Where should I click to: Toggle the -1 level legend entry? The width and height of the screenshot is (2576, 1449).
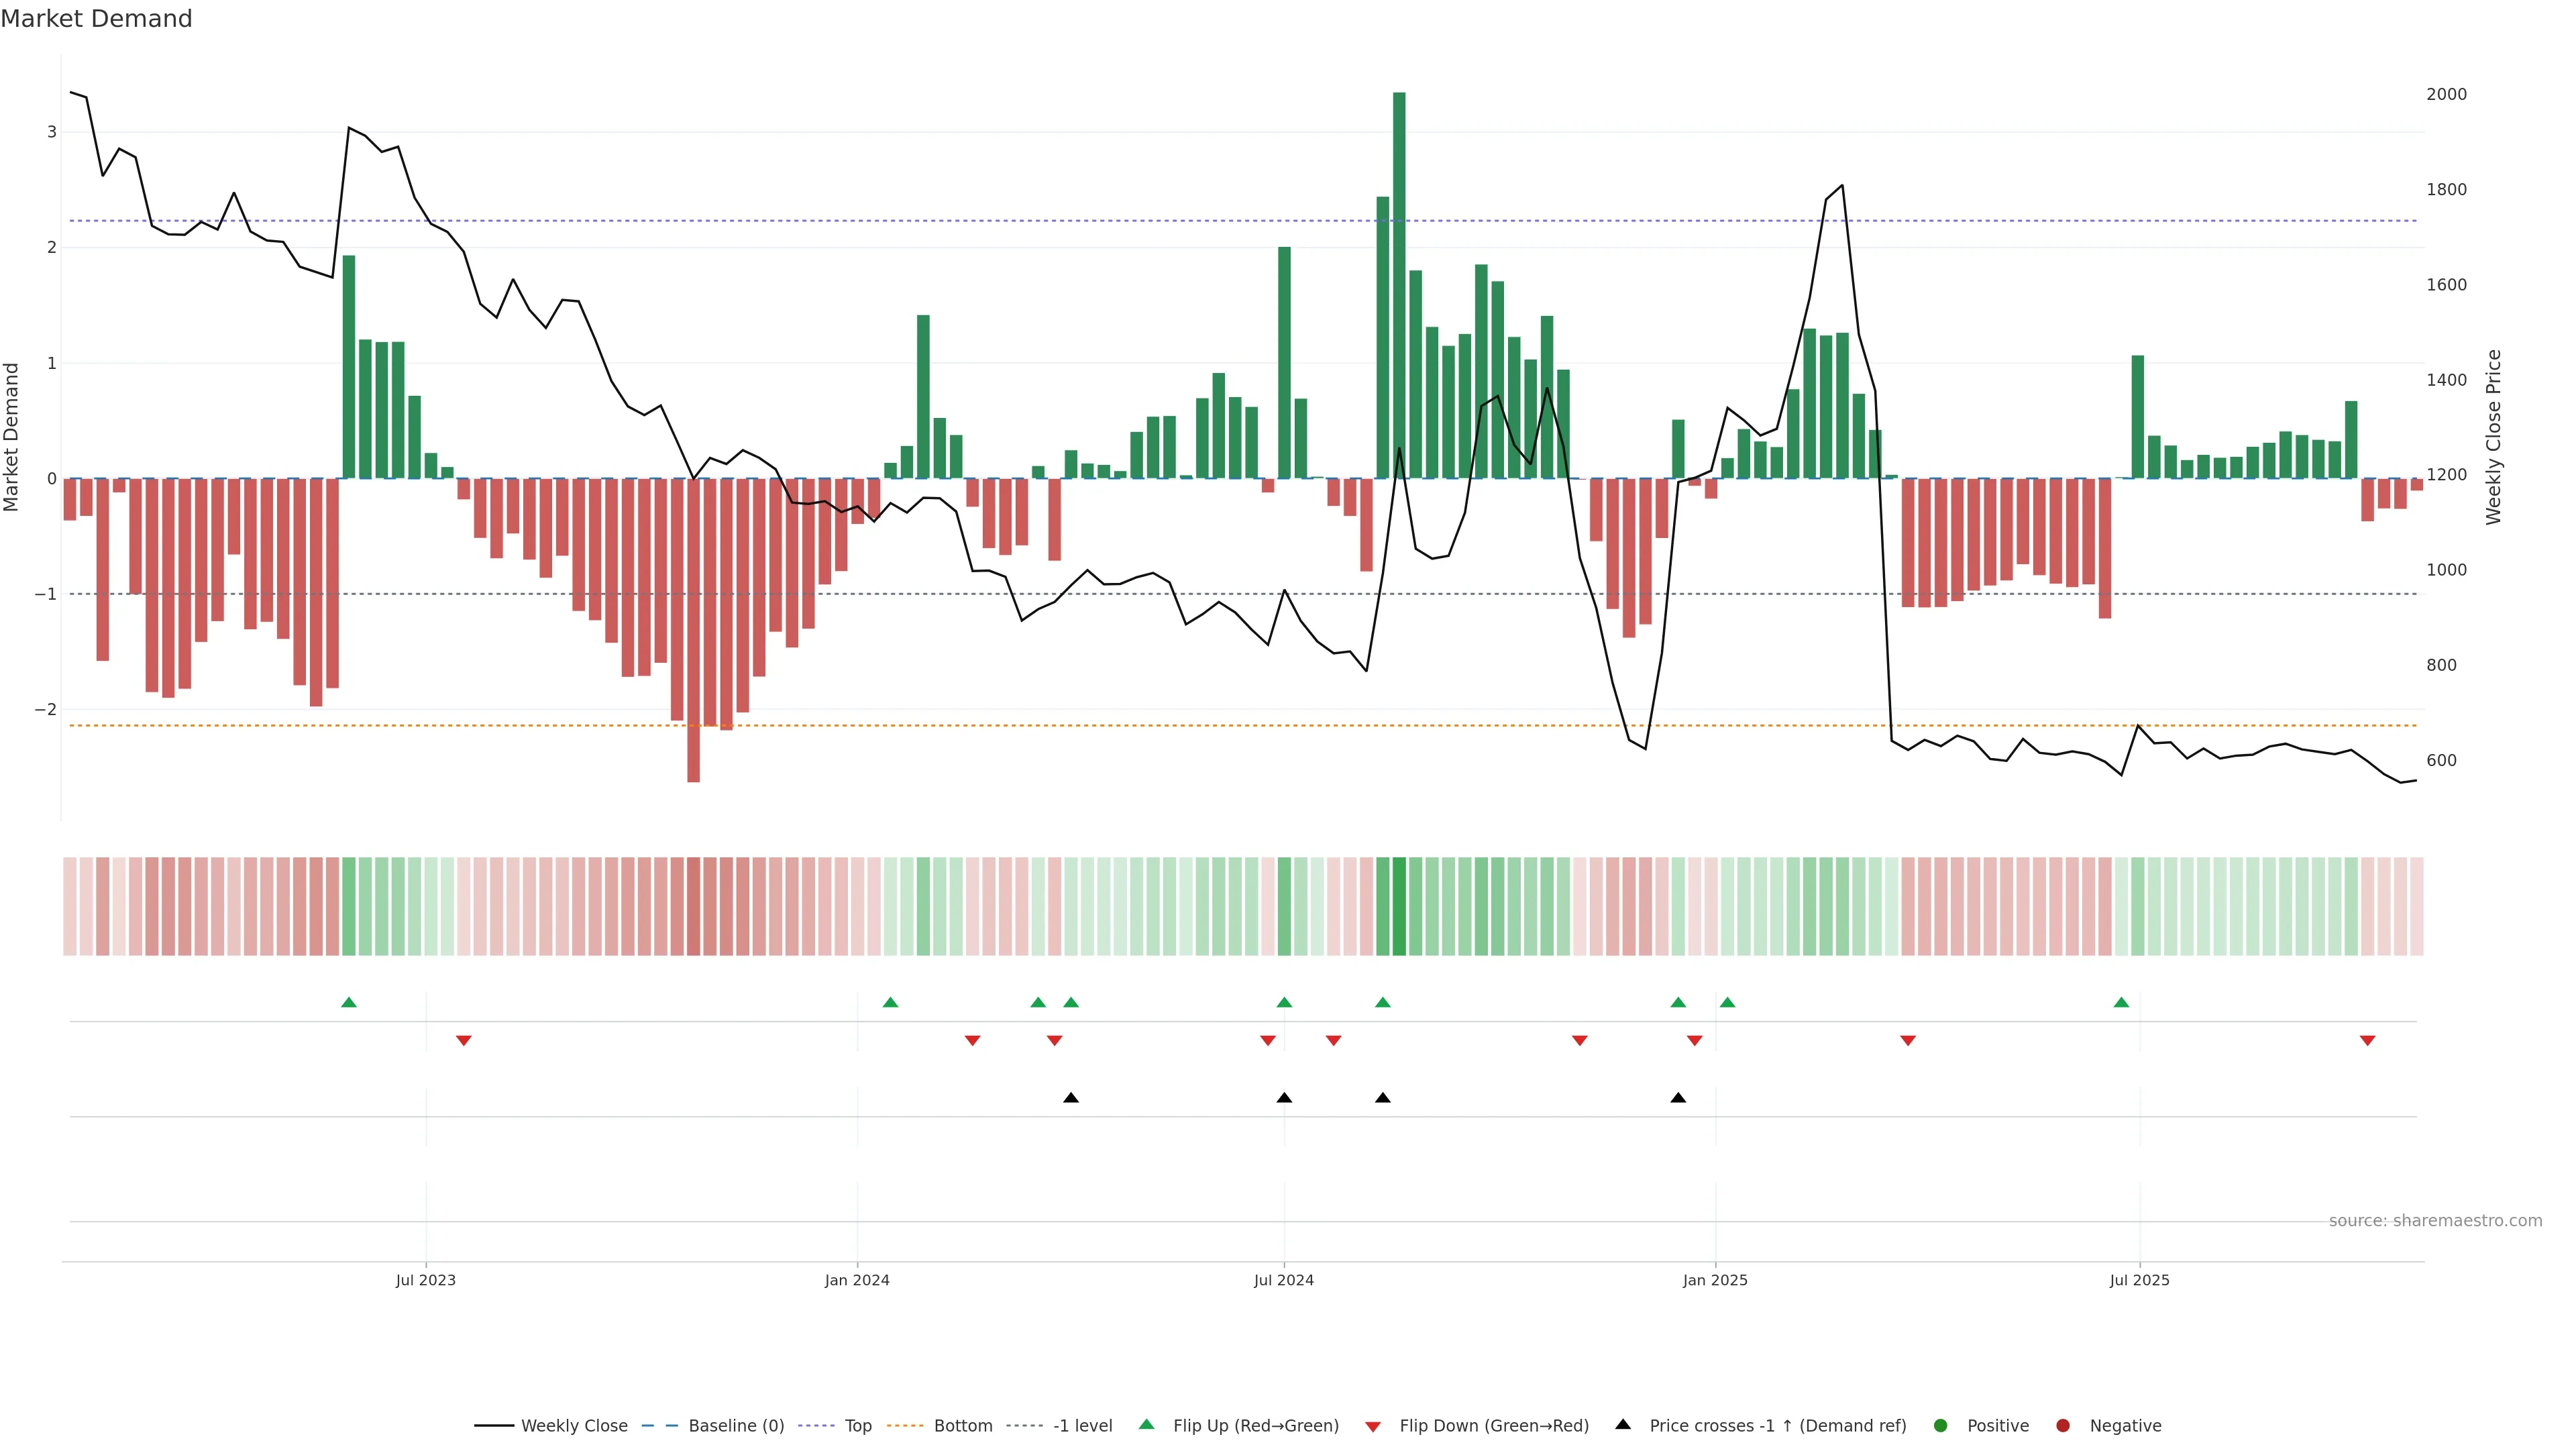point(1082,1425)
